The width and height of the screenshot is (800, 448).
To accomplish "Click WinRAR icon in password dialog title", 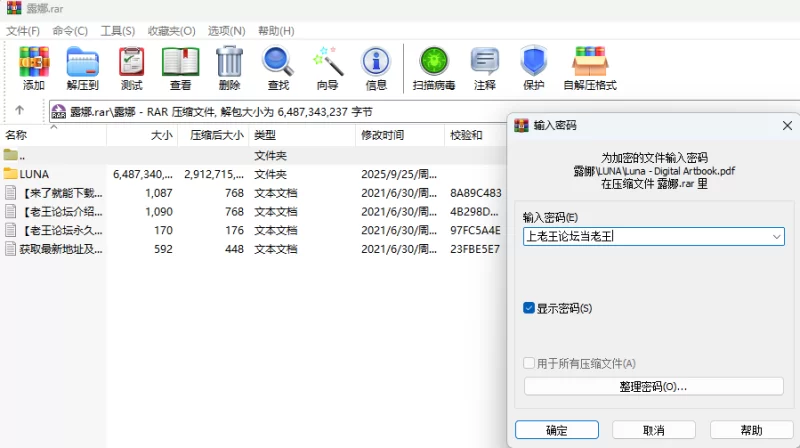I will click(x=521, y=126).
